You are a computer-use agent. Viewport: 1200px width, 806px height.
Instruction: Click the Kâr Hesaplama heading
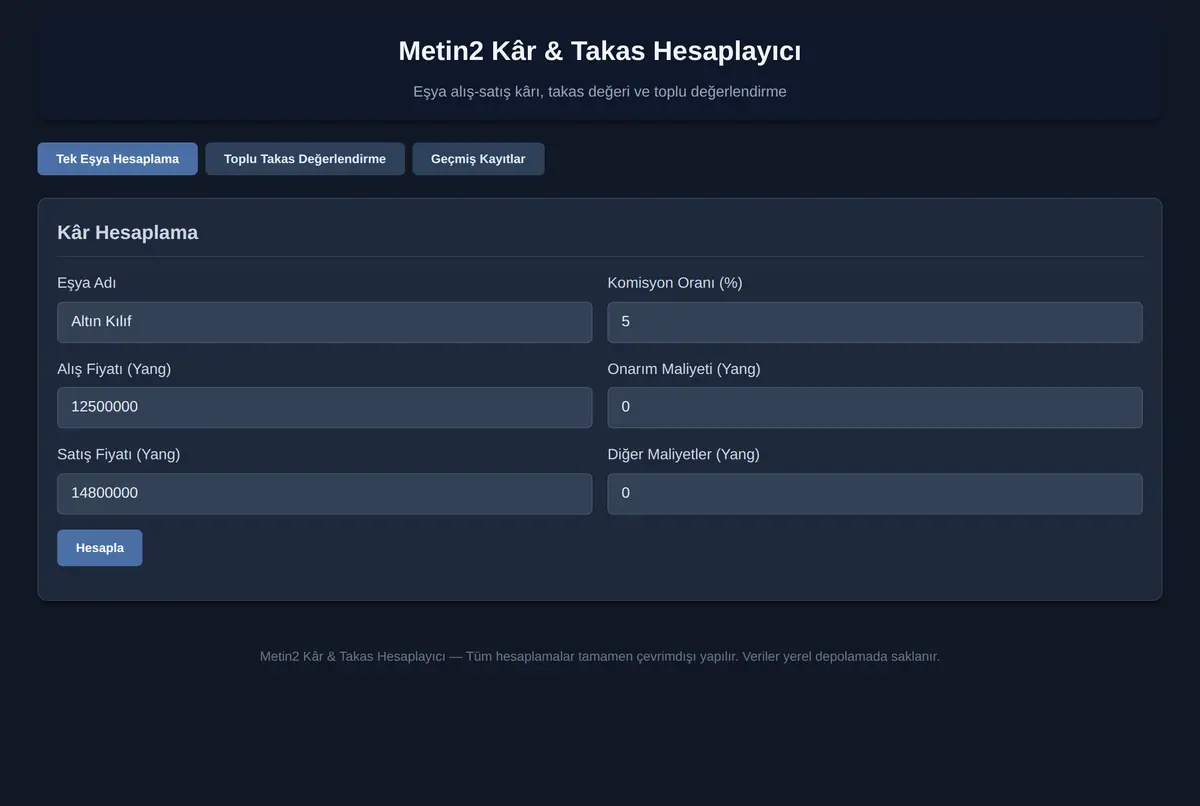click(x=128, y=232)
